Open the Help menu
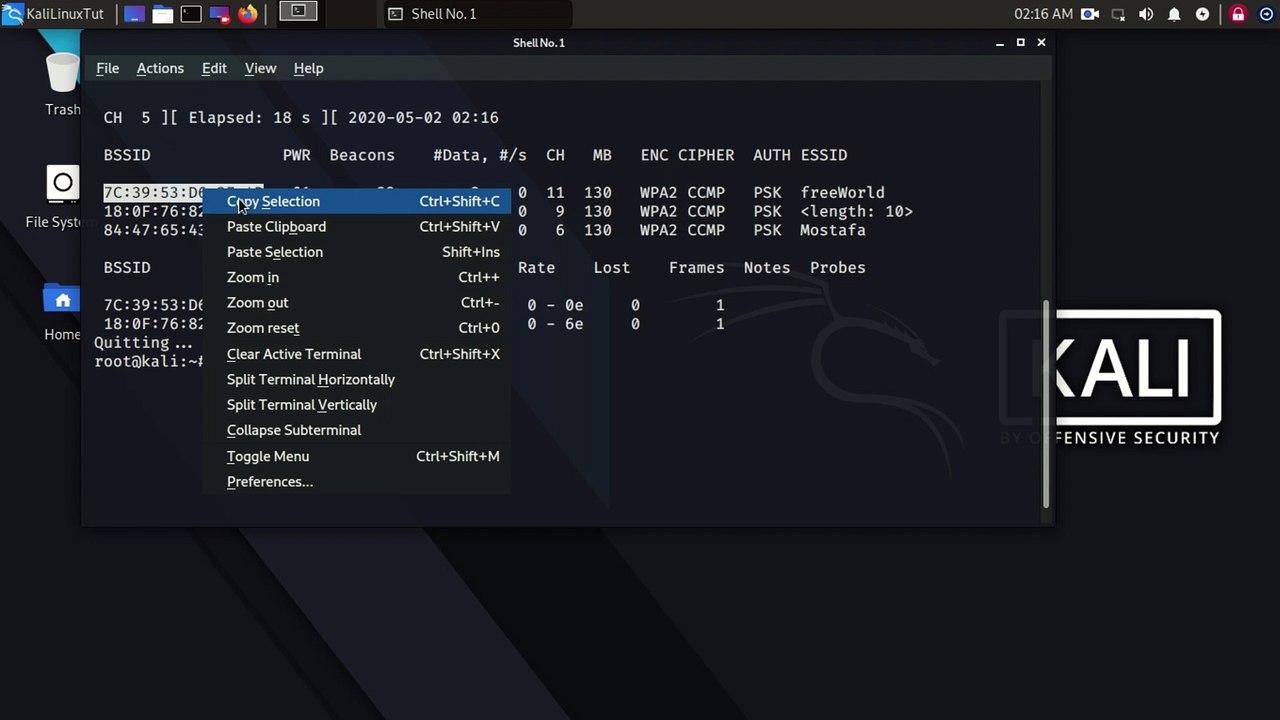Image resolution: width=1280 pixels, height=720 pixels. 308,68
